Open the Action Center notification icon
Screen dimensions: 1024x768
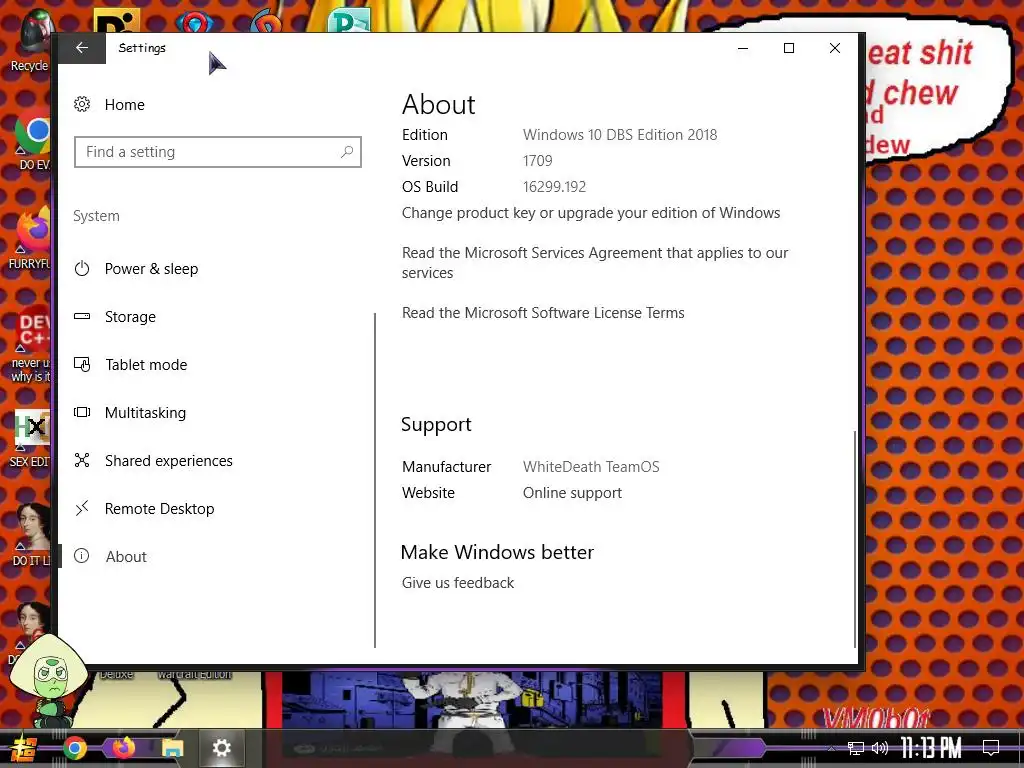(x=991, y=748)
